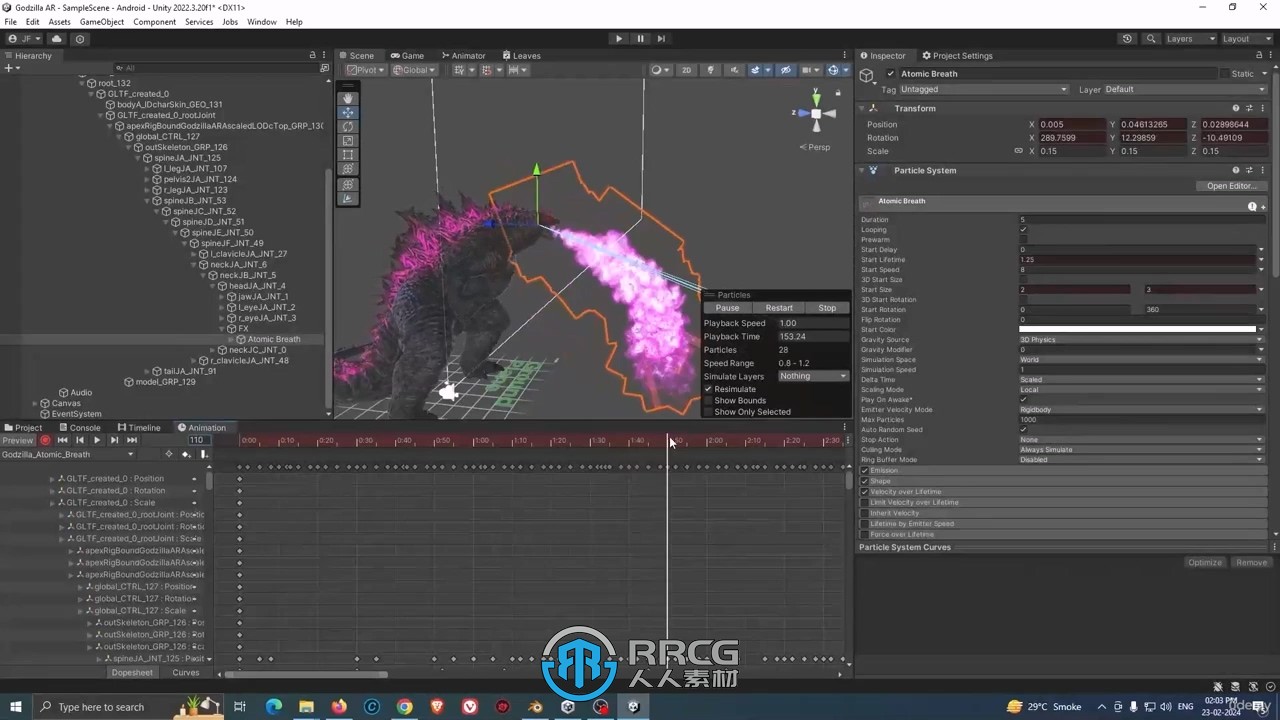Open the Pivot handle position dropdown

(366, 70)
